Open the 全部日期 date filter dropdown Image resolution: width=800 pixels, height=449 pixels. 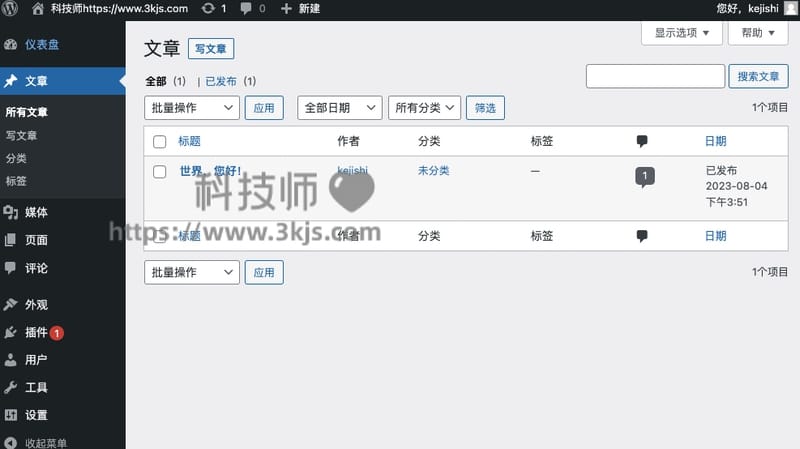click(340, 108)
